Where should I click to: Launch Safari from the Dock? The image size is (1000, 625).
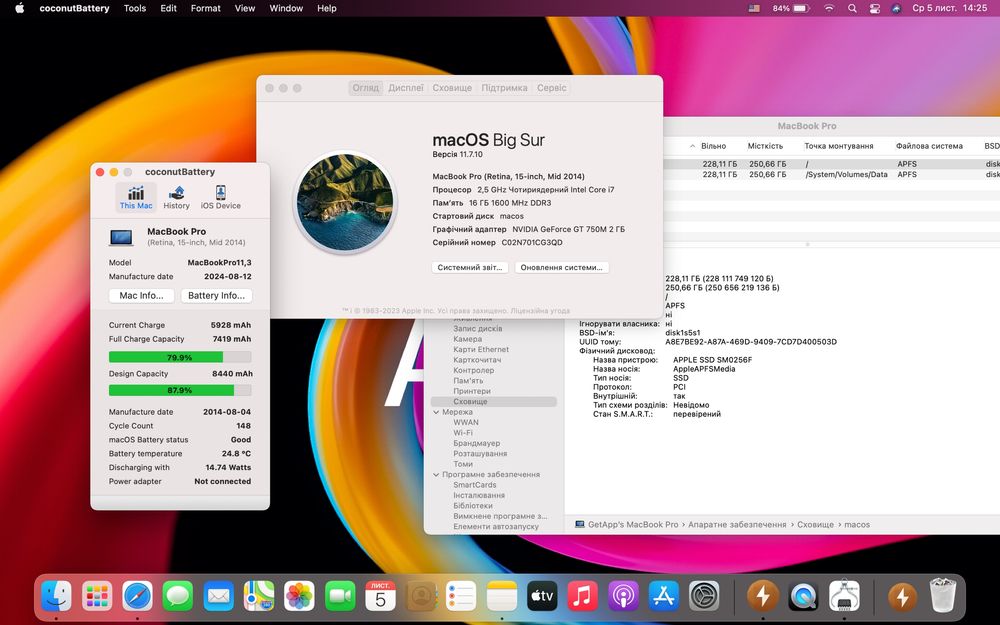click(137, 596)
